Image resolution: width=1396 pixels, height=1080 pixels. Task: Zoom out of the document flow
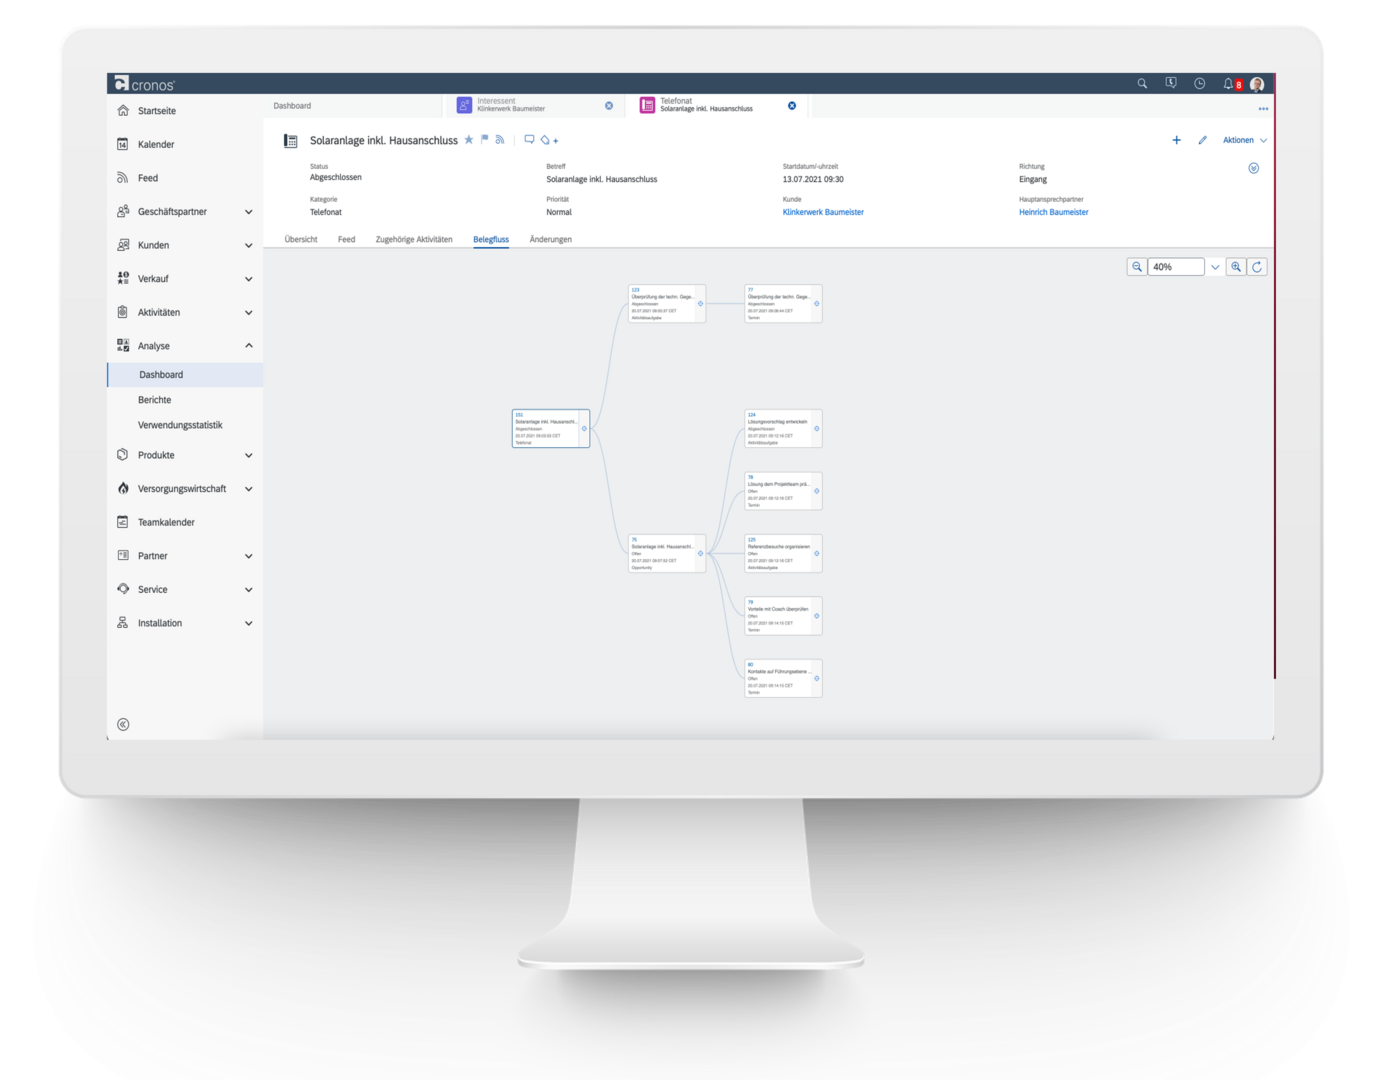pyautogui.click(x=1137, y=267)
